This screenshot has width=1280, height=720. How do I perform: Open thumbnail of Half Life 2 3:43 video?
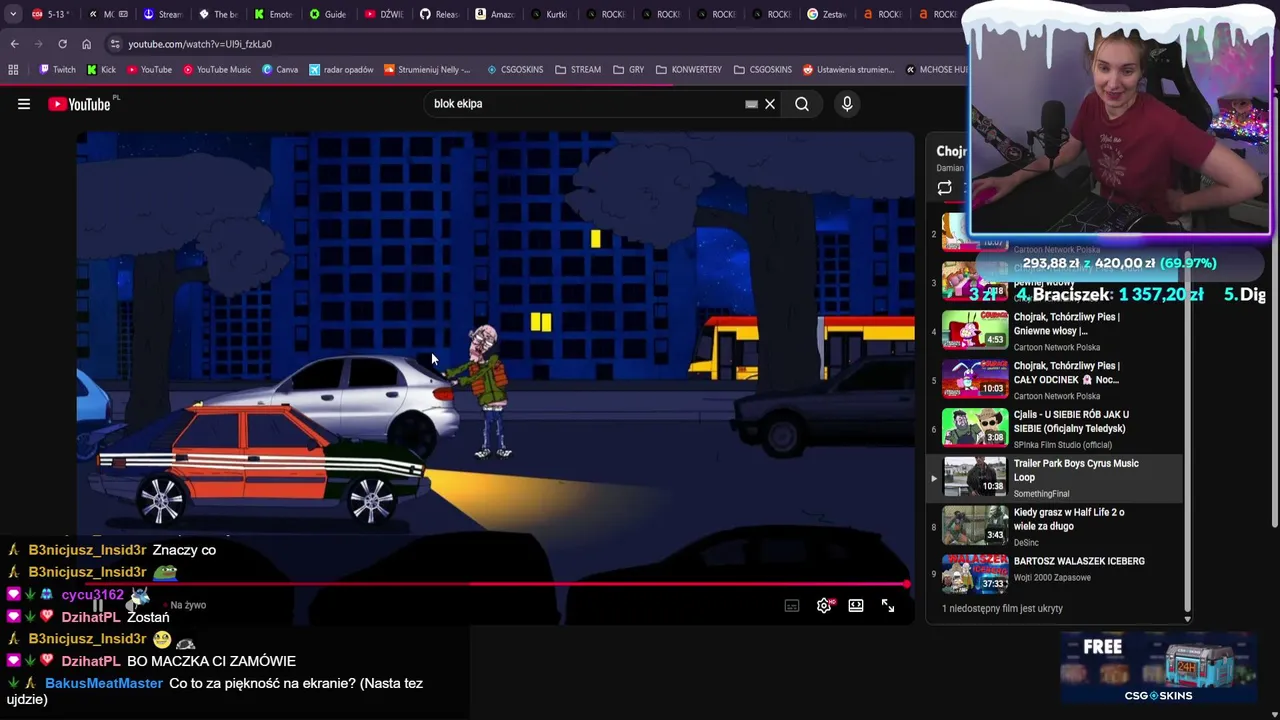pos(975,525)
